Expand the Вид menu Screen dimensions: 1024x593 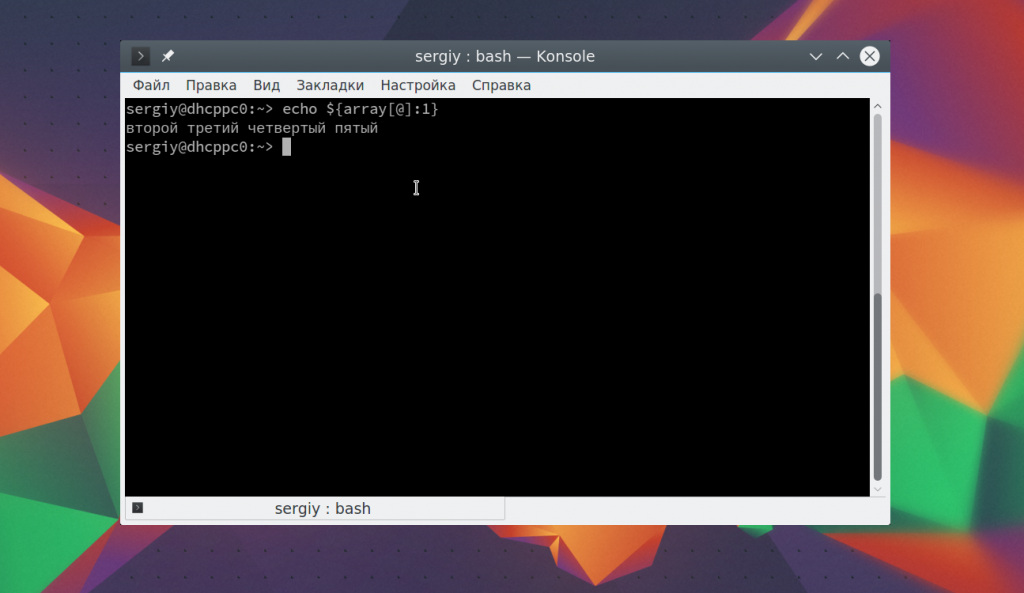click(x=266, y=85)
